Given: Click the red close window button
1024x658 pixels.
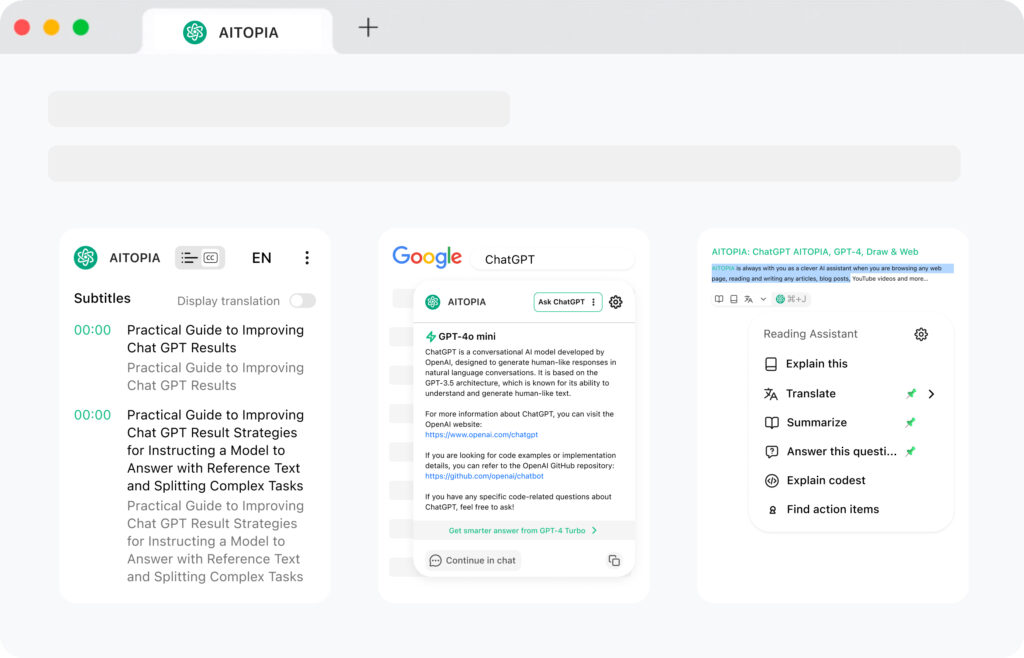Looking at the screenshot, I should tap(22, 27).
